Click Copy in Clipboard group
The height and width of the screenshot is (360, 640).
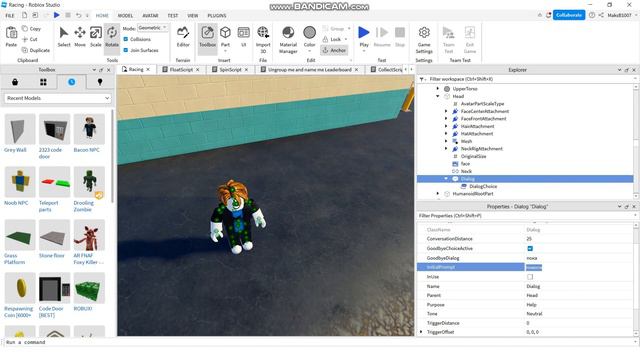[31, 29]
